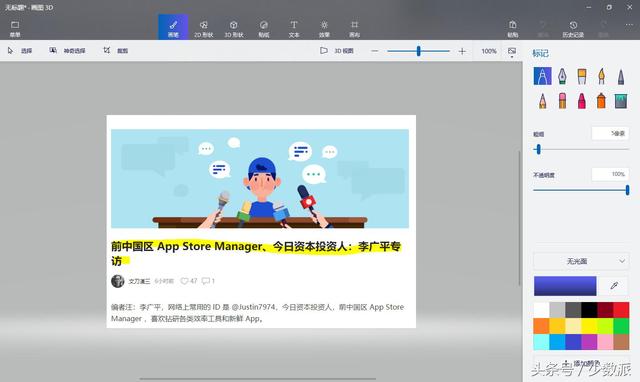Image resolution: width=640 pixels, height=382 pixels.
Task: Click the zoom out minus button
Action: click(x=375, y=51)
